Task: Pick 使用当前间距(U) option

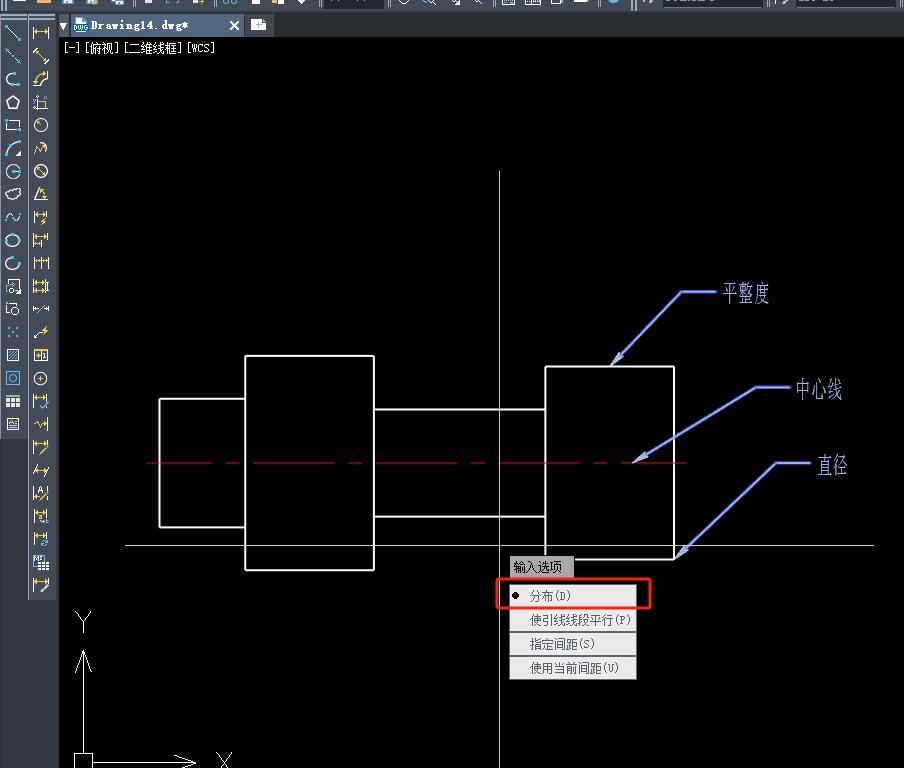Action: 573,668
